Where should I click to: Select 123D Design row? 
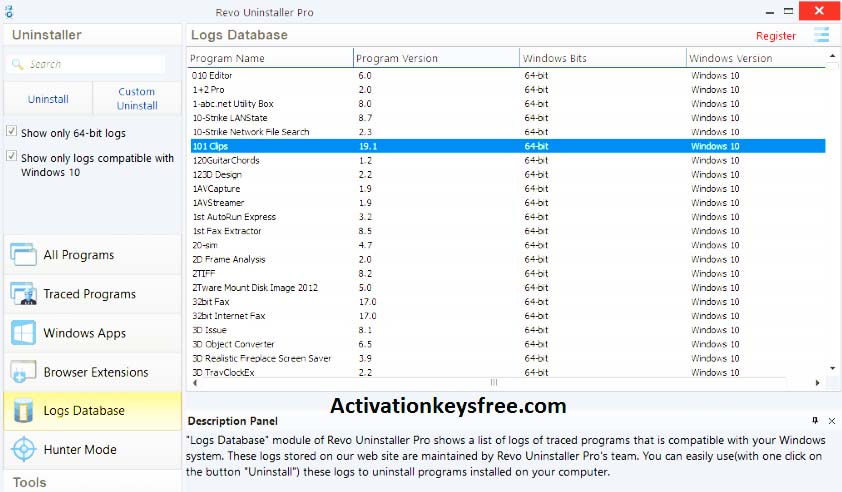(x=508, y=175)
